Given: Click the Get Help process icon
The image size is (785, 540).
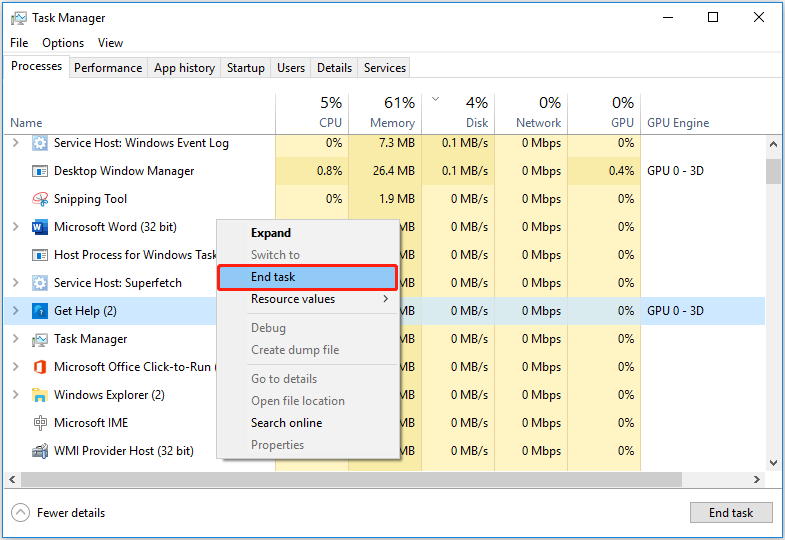Looking at the screenshot, I should [40, 311].
